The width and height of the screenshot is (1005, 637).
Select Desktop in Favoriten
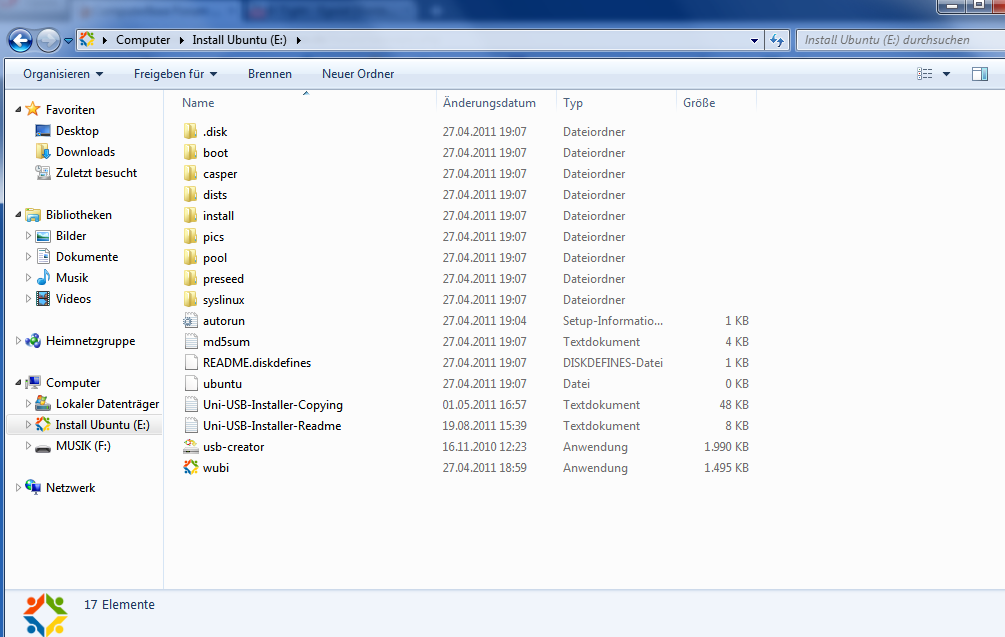pyautogui.click(x=77, y=131)
